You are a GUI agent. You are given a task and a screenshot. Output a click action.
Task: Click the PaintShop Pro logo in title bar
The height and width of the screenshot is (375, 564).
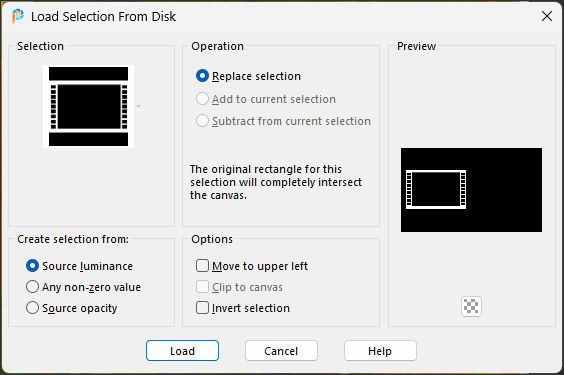(17, 16)
